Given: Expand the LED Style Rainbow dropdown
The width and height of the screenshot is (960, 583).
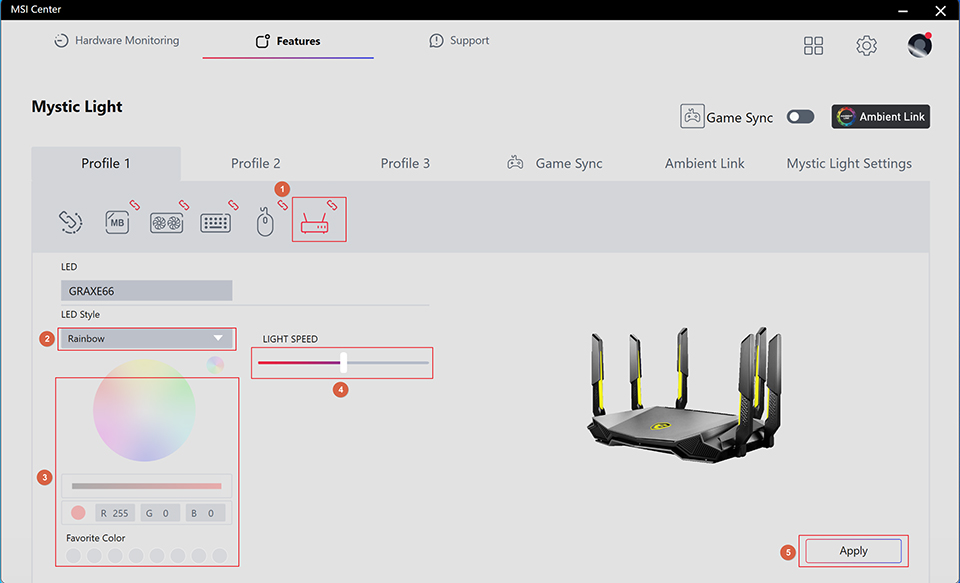Looking at the screenshot, I should pos(147,339).
